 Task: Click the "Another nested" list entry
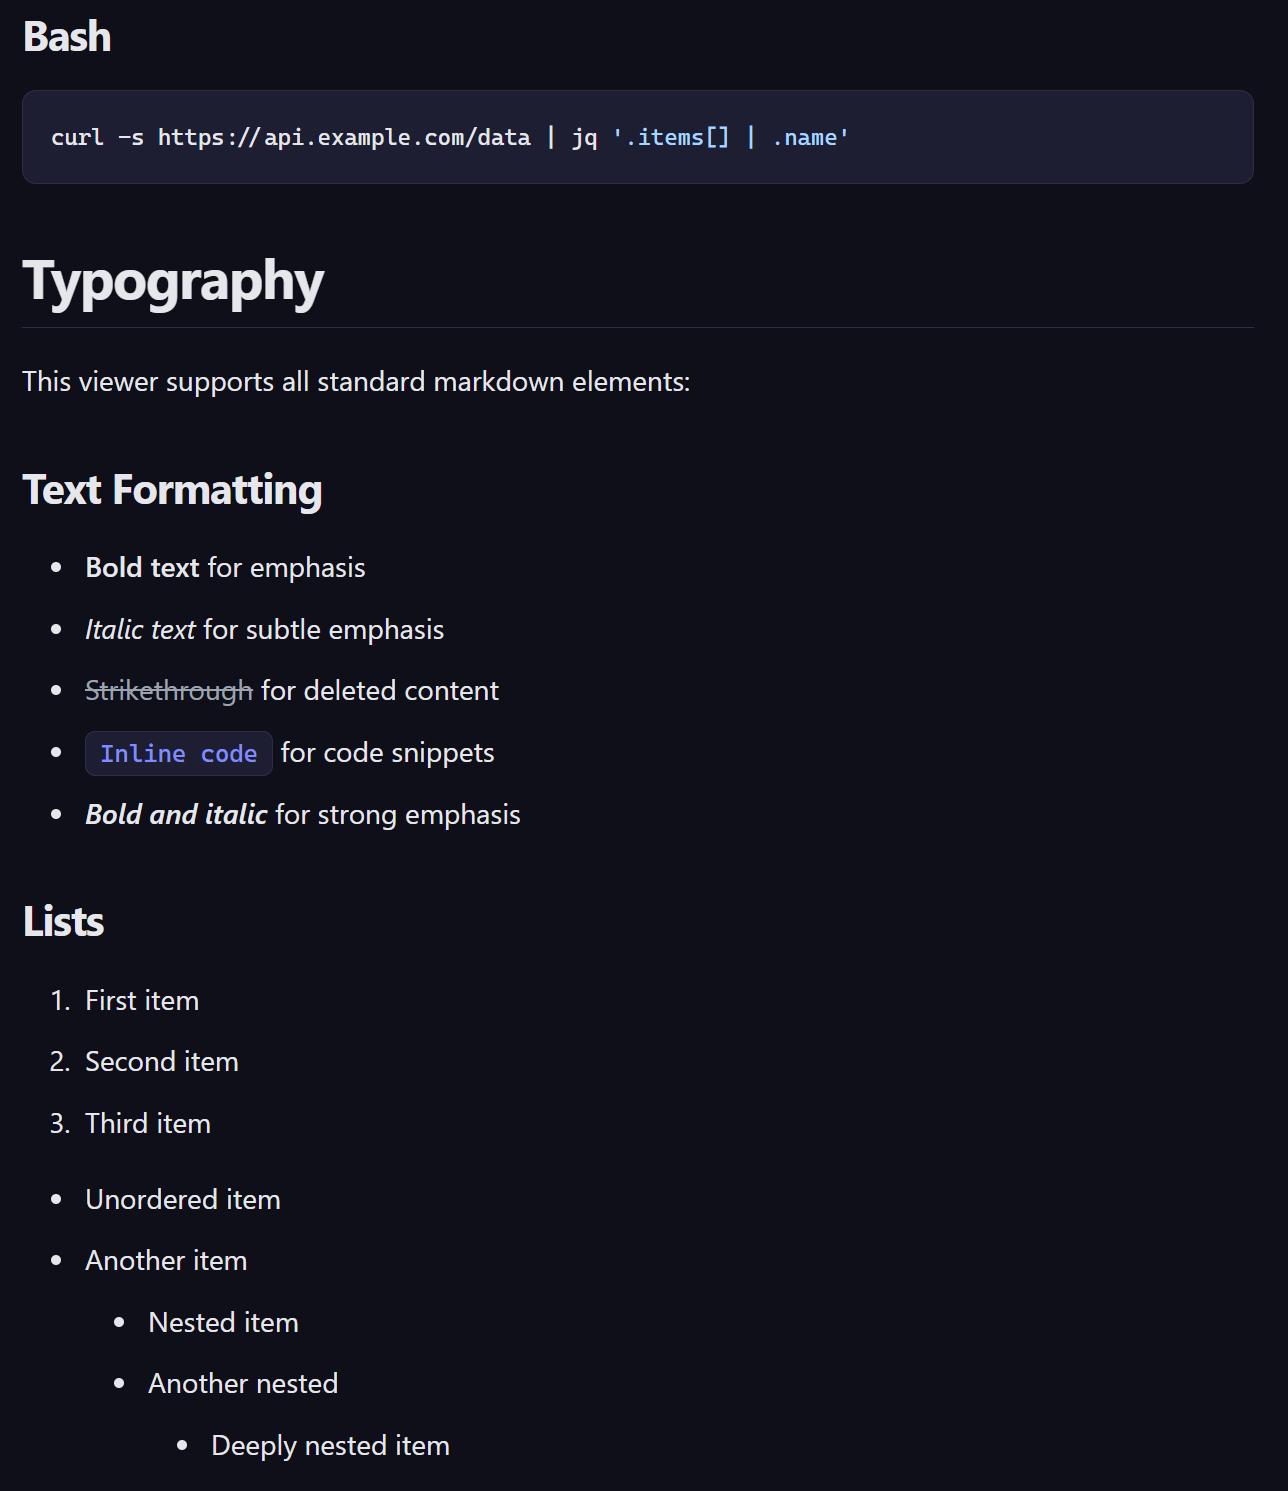click(243, 1384)
